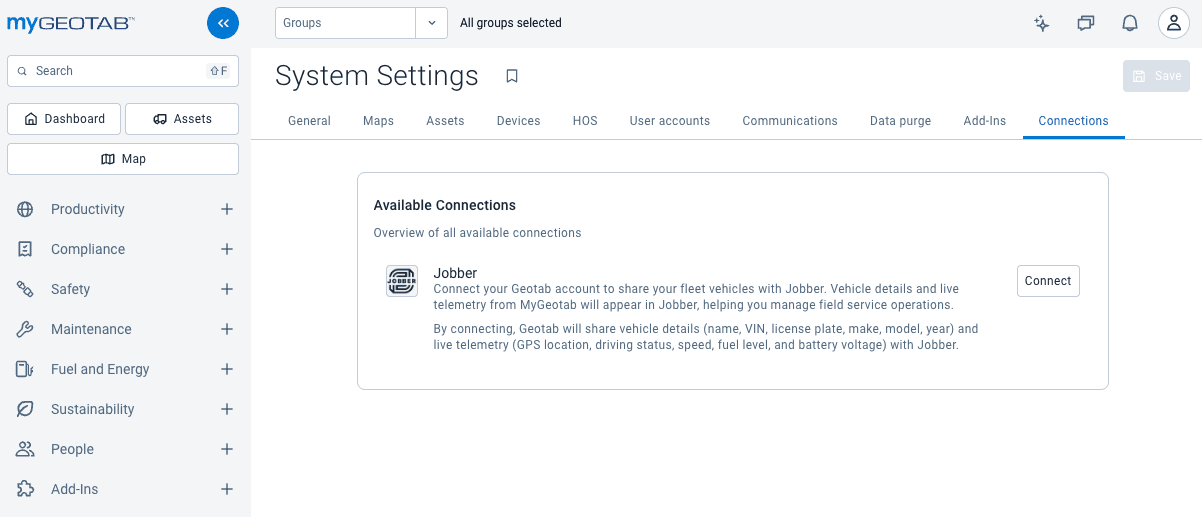Click the Fuel and Energy pump icon
The width and height of the screenshot is (1202, 517).
pyautogui.click(x=26, y=369)
